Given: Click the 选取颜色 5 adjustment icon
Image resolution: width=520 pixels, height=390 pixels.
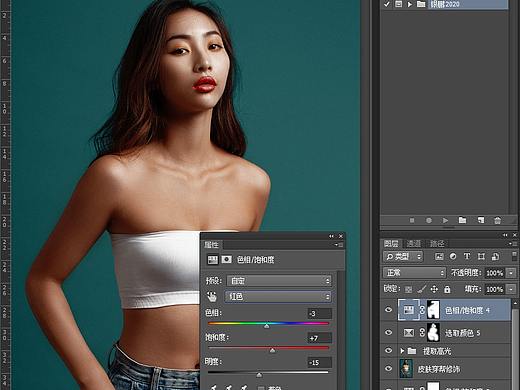Looking at the screenshot, I should (x=409, y=333).
